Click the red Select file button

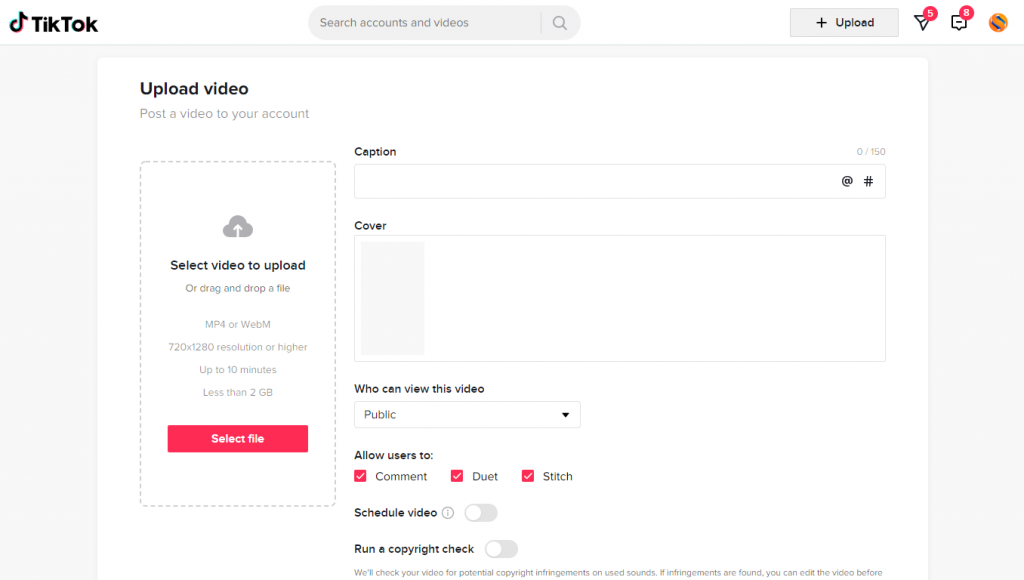click(238, 439)
